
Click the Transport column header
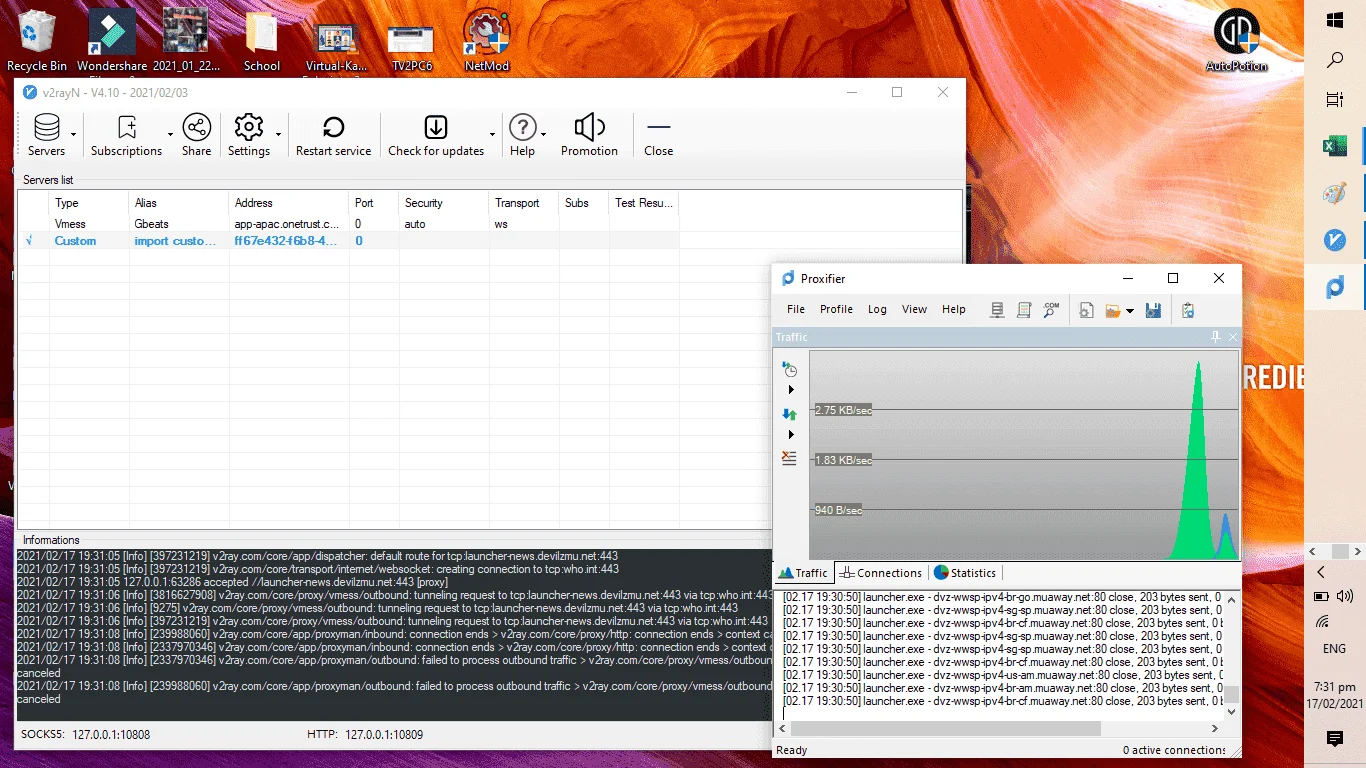[x=524, y=203]
